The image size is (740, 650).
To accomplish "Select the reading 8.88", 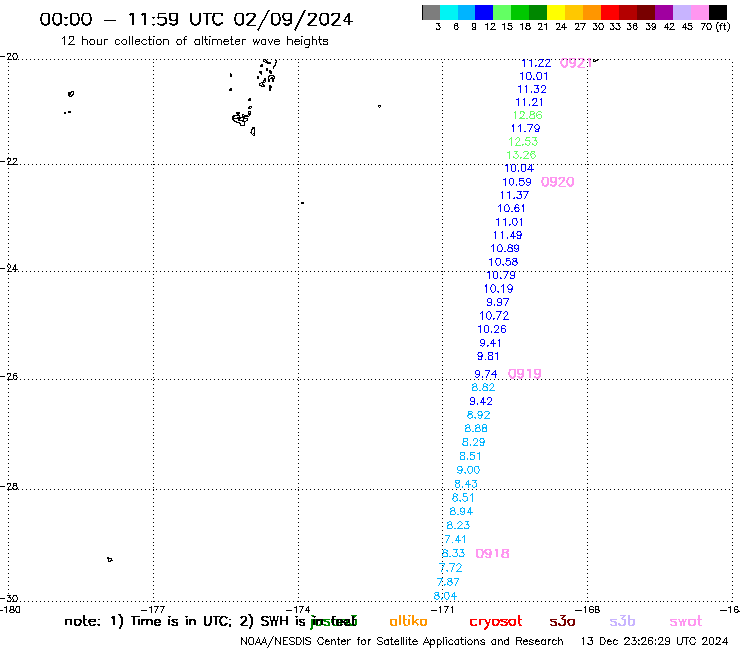I will coord(476,429).
